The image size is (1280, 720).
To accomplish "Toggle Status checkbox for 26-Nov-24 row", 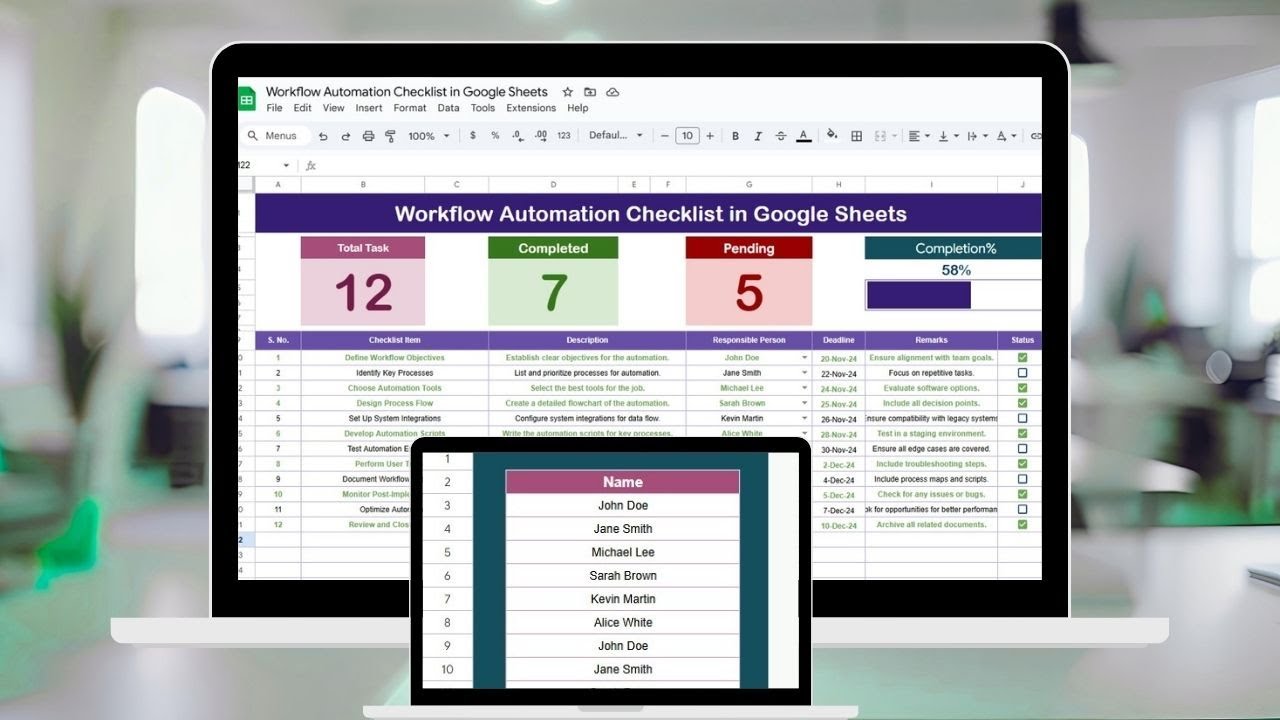I will 1022,418.
